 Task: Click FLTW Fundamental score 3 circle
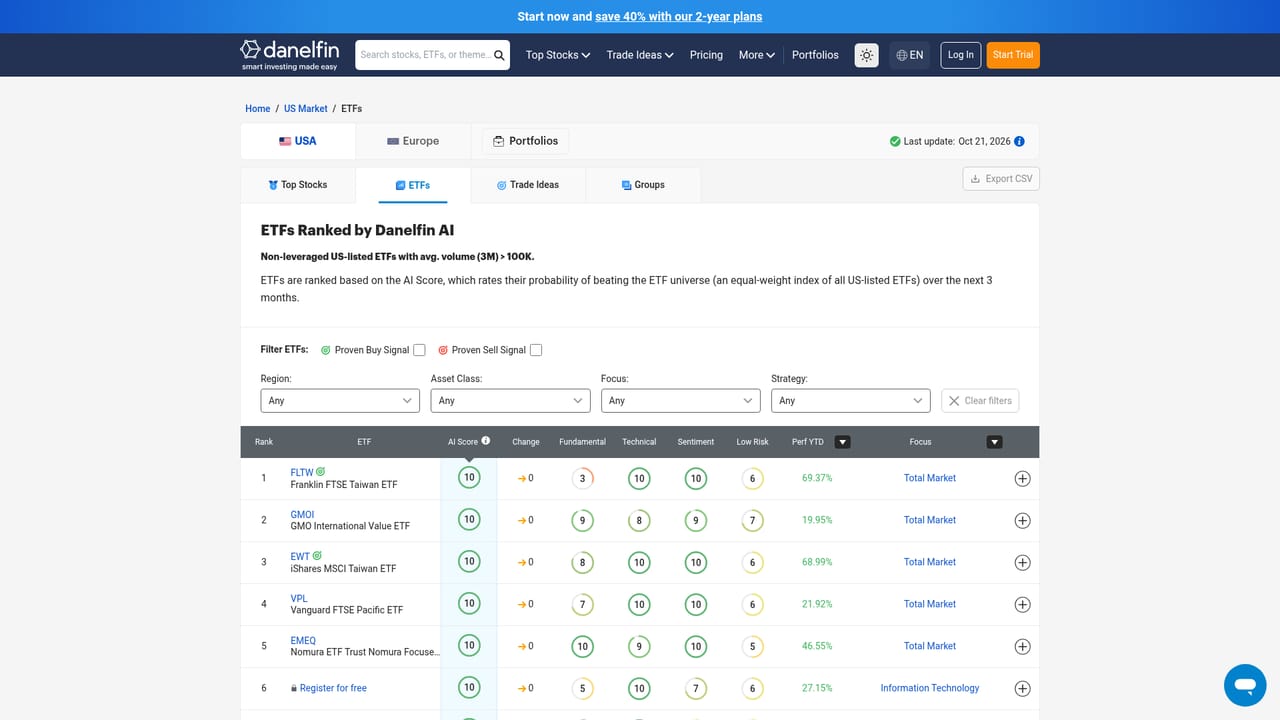pos(583,479)
